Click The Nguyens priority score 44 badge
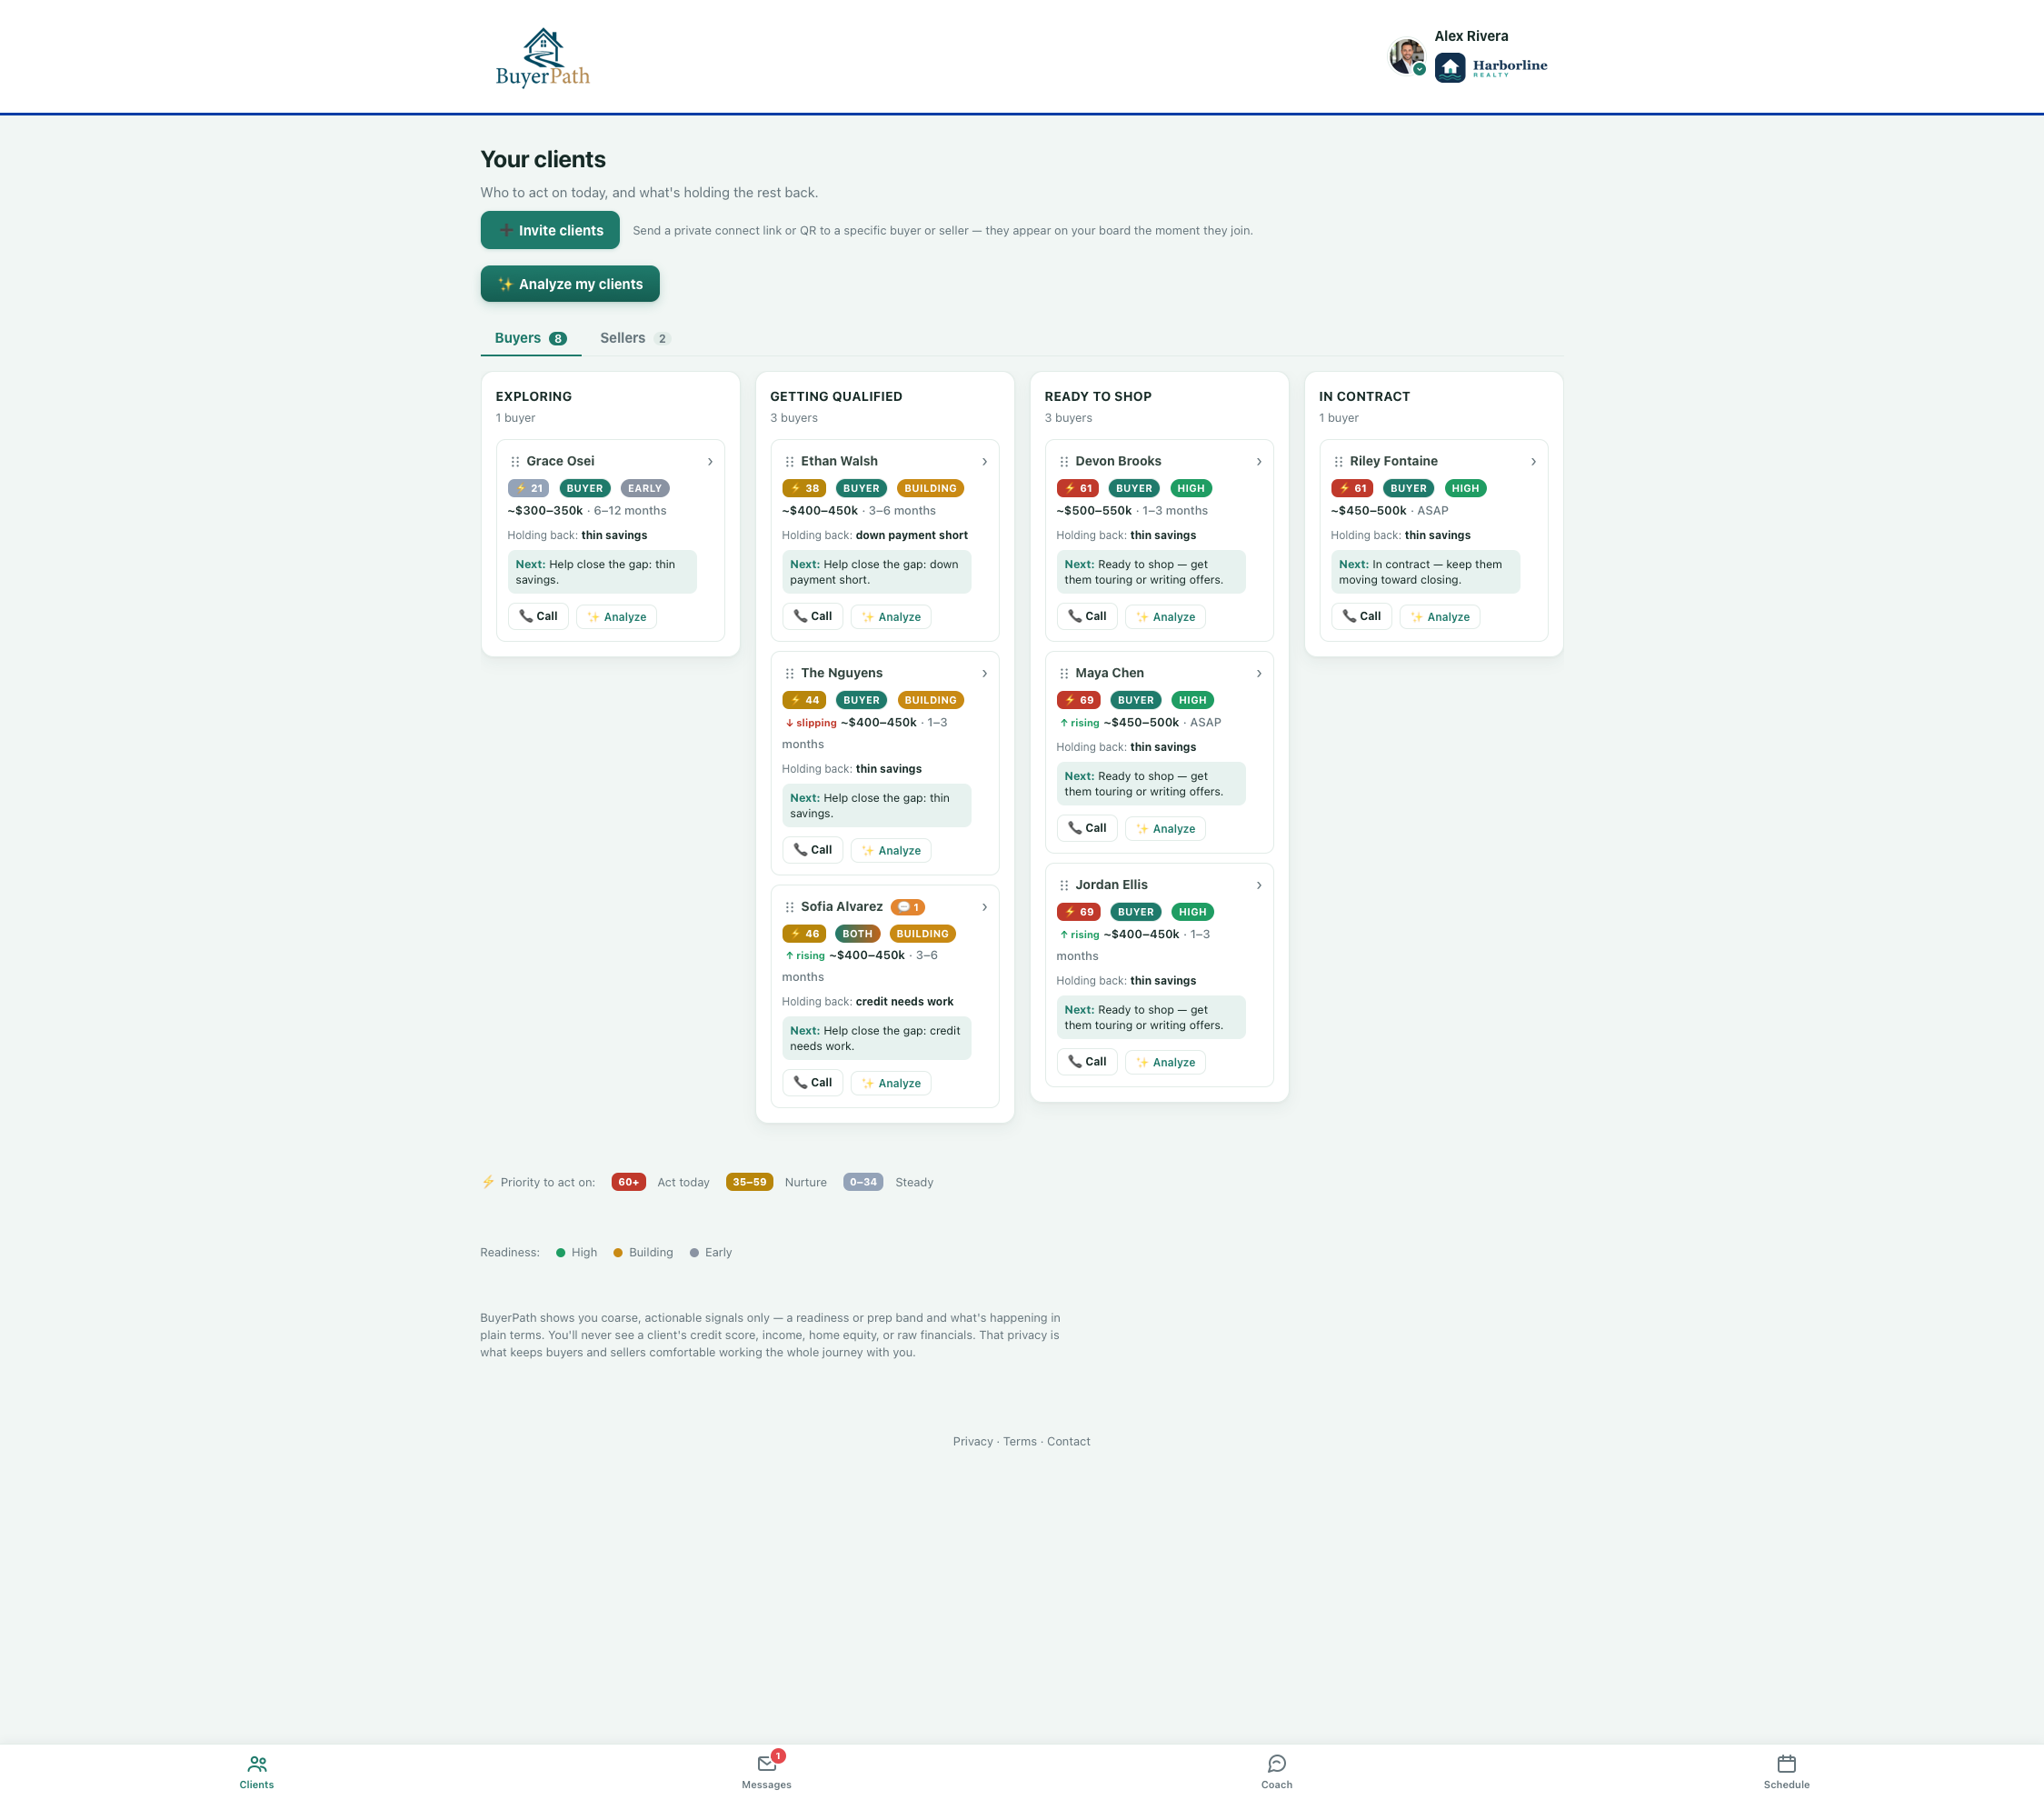 point(804,701)
